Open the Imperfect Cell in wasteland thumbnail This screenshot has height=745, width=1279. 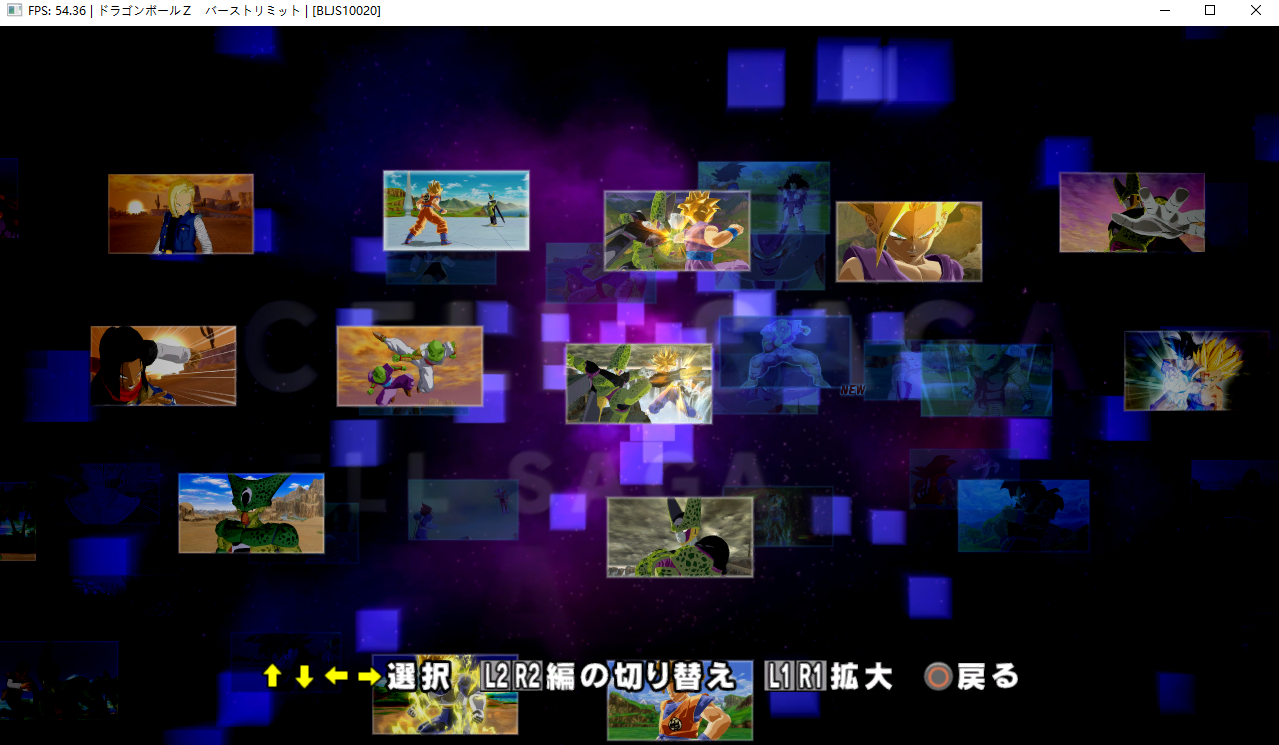click(x=251, y=513)
